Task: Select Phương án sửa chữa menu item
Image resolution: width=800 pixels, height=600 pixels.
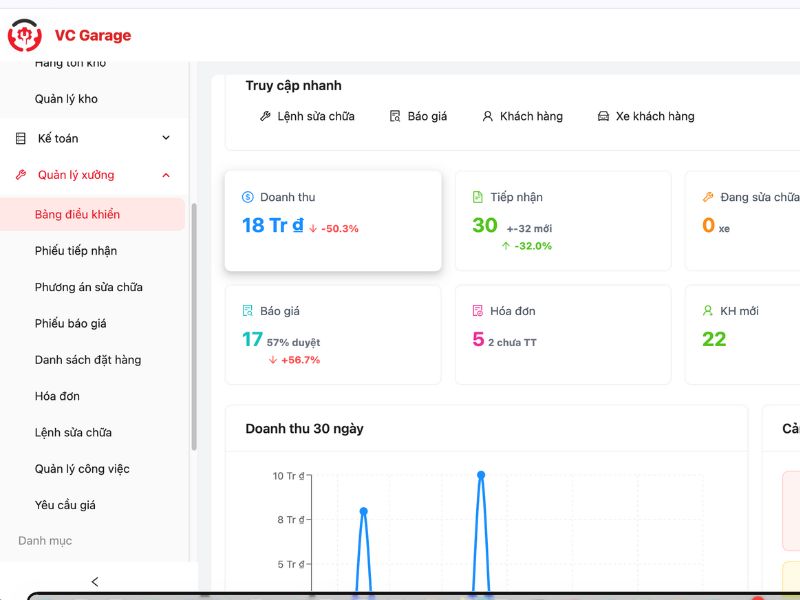Action: pyautogui.click(x=89, y=287)
